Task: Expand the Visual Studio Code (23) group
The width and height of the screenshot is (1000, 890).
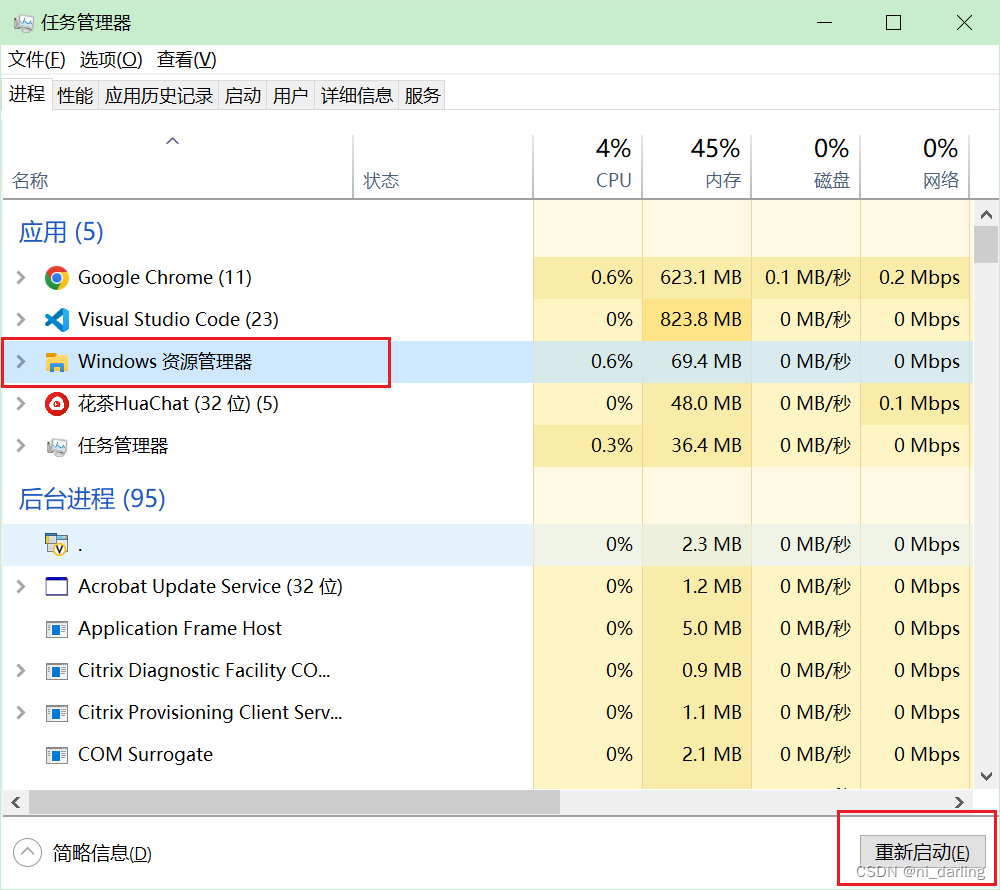Action: coord(21,319)
